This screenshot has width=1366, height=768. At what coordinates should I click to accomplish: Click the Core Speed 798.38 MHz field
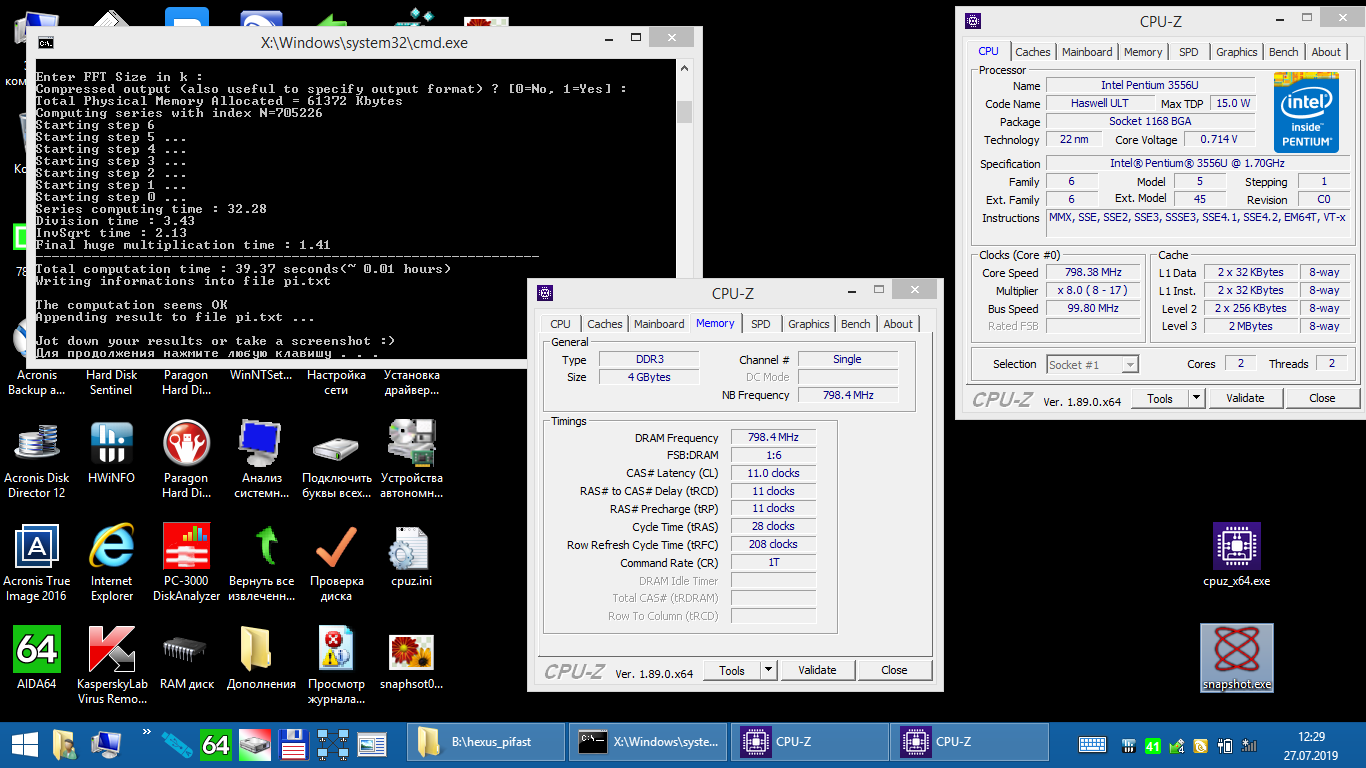pos(1093,273)
